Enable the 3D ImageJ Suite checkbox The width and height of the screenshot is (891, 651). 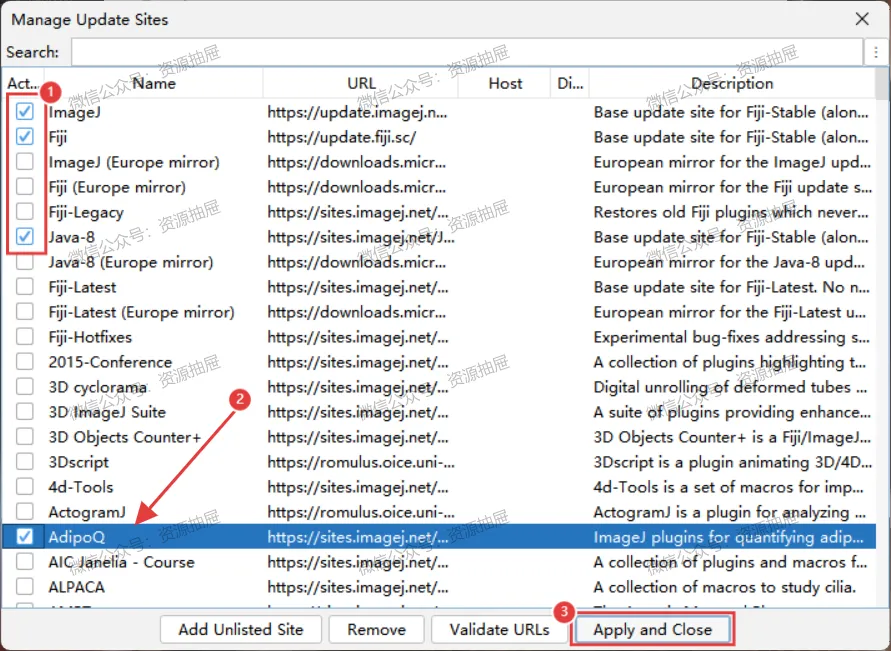(x=24, y=412)
